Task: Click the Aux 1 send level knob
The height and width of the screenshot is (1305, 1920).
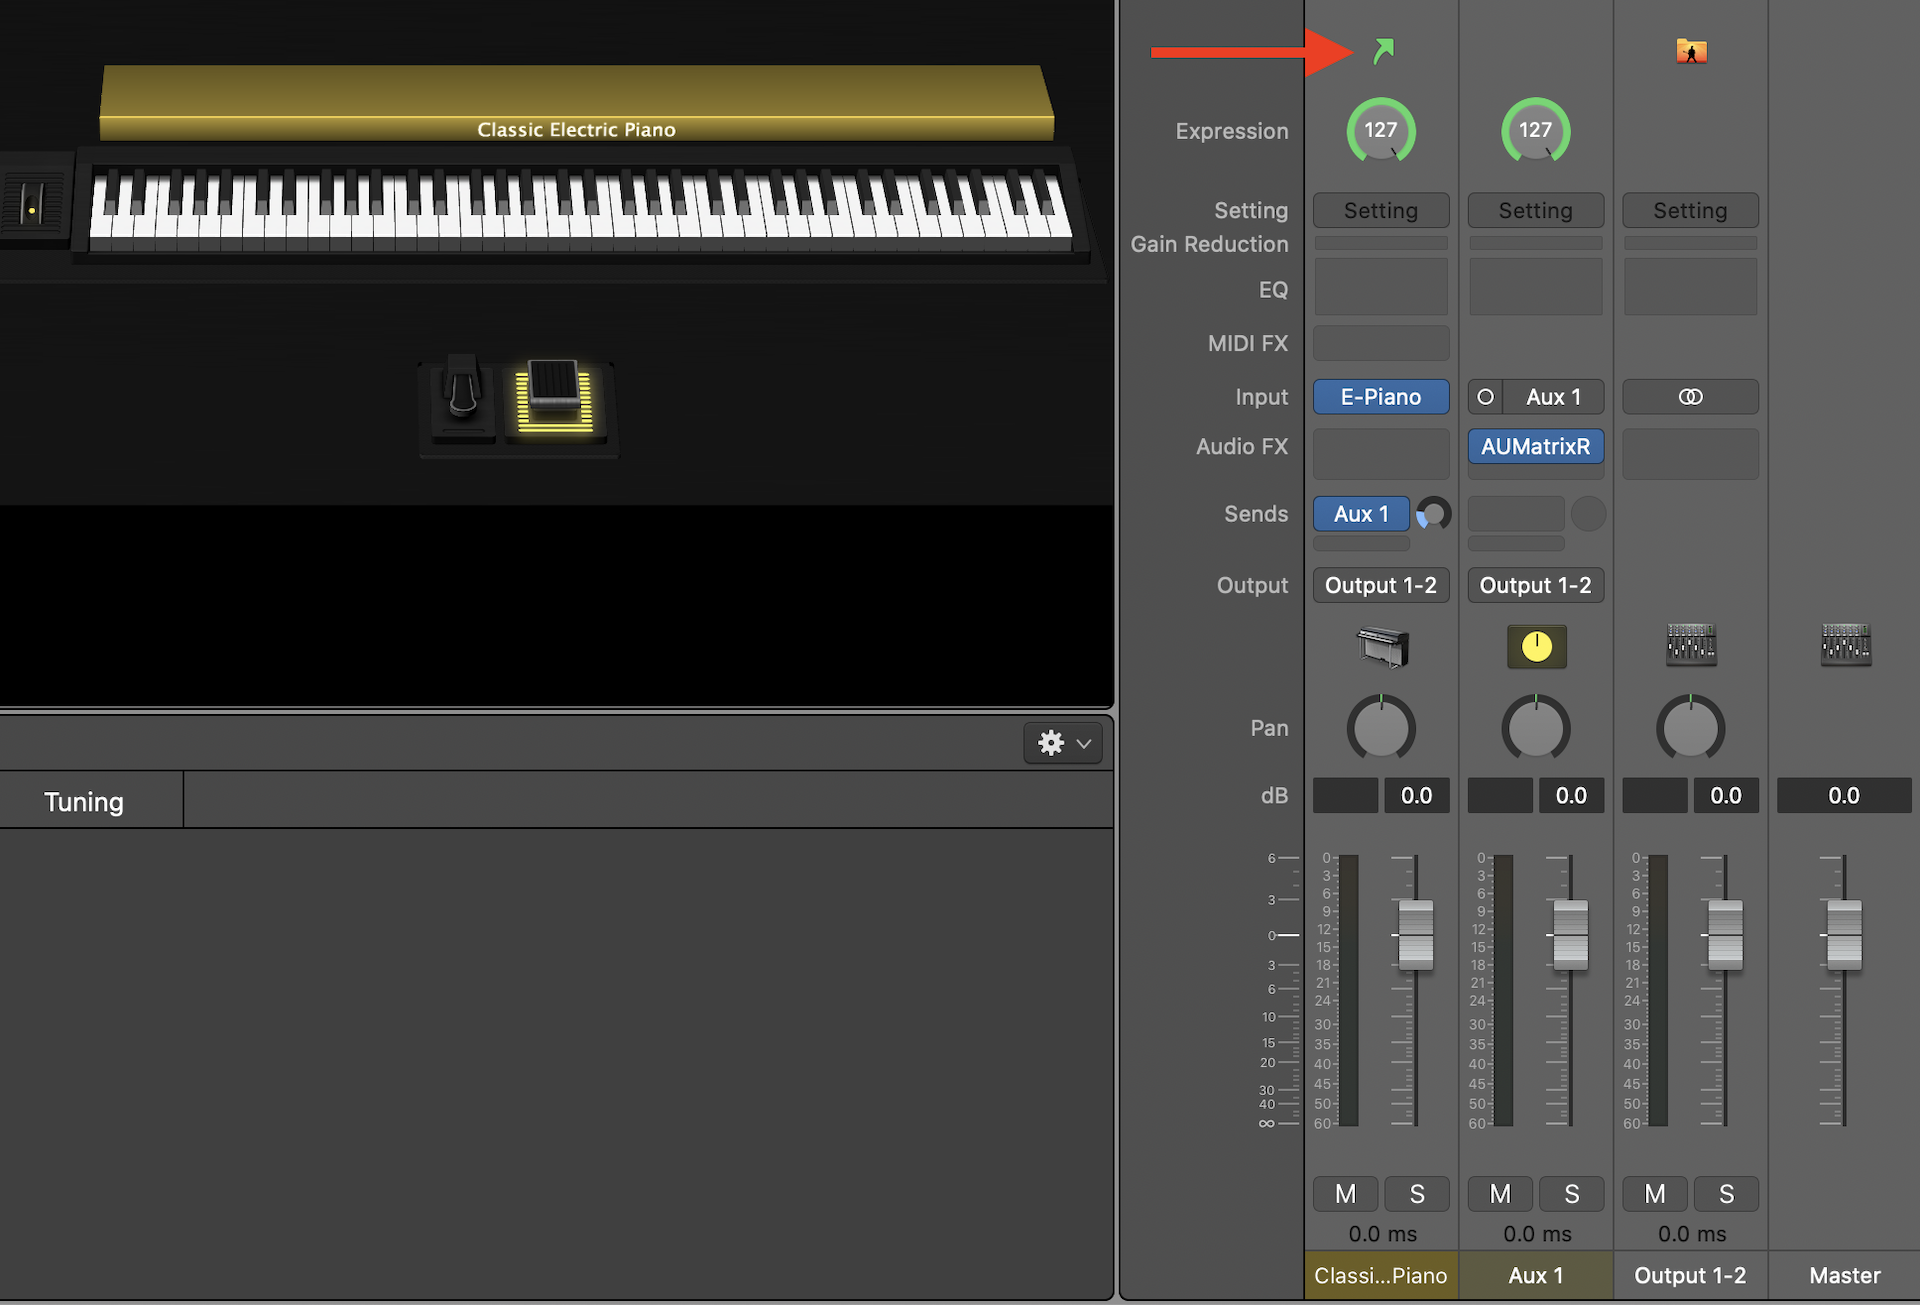Action: coord(1433,514)
